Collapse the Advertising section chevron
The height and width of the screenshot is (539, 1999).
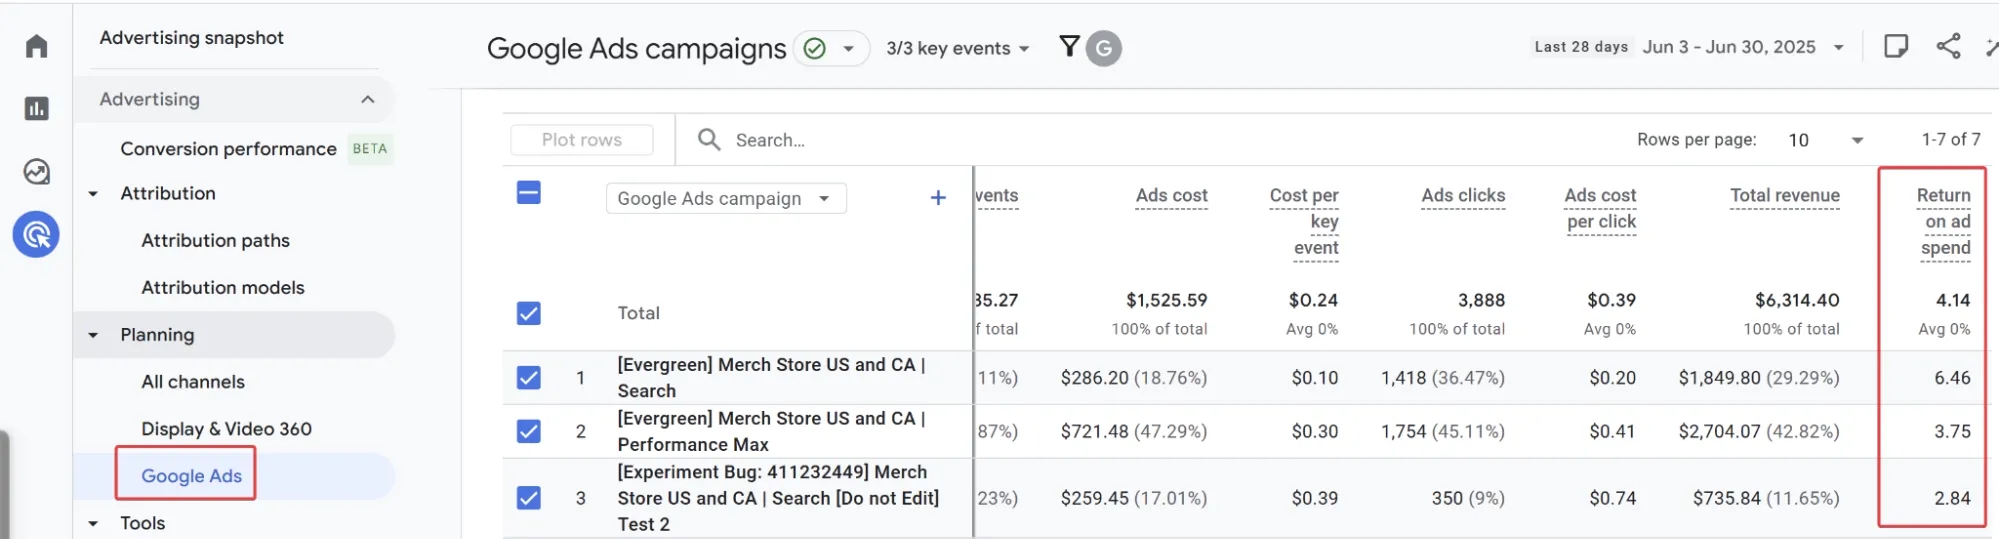368,99
